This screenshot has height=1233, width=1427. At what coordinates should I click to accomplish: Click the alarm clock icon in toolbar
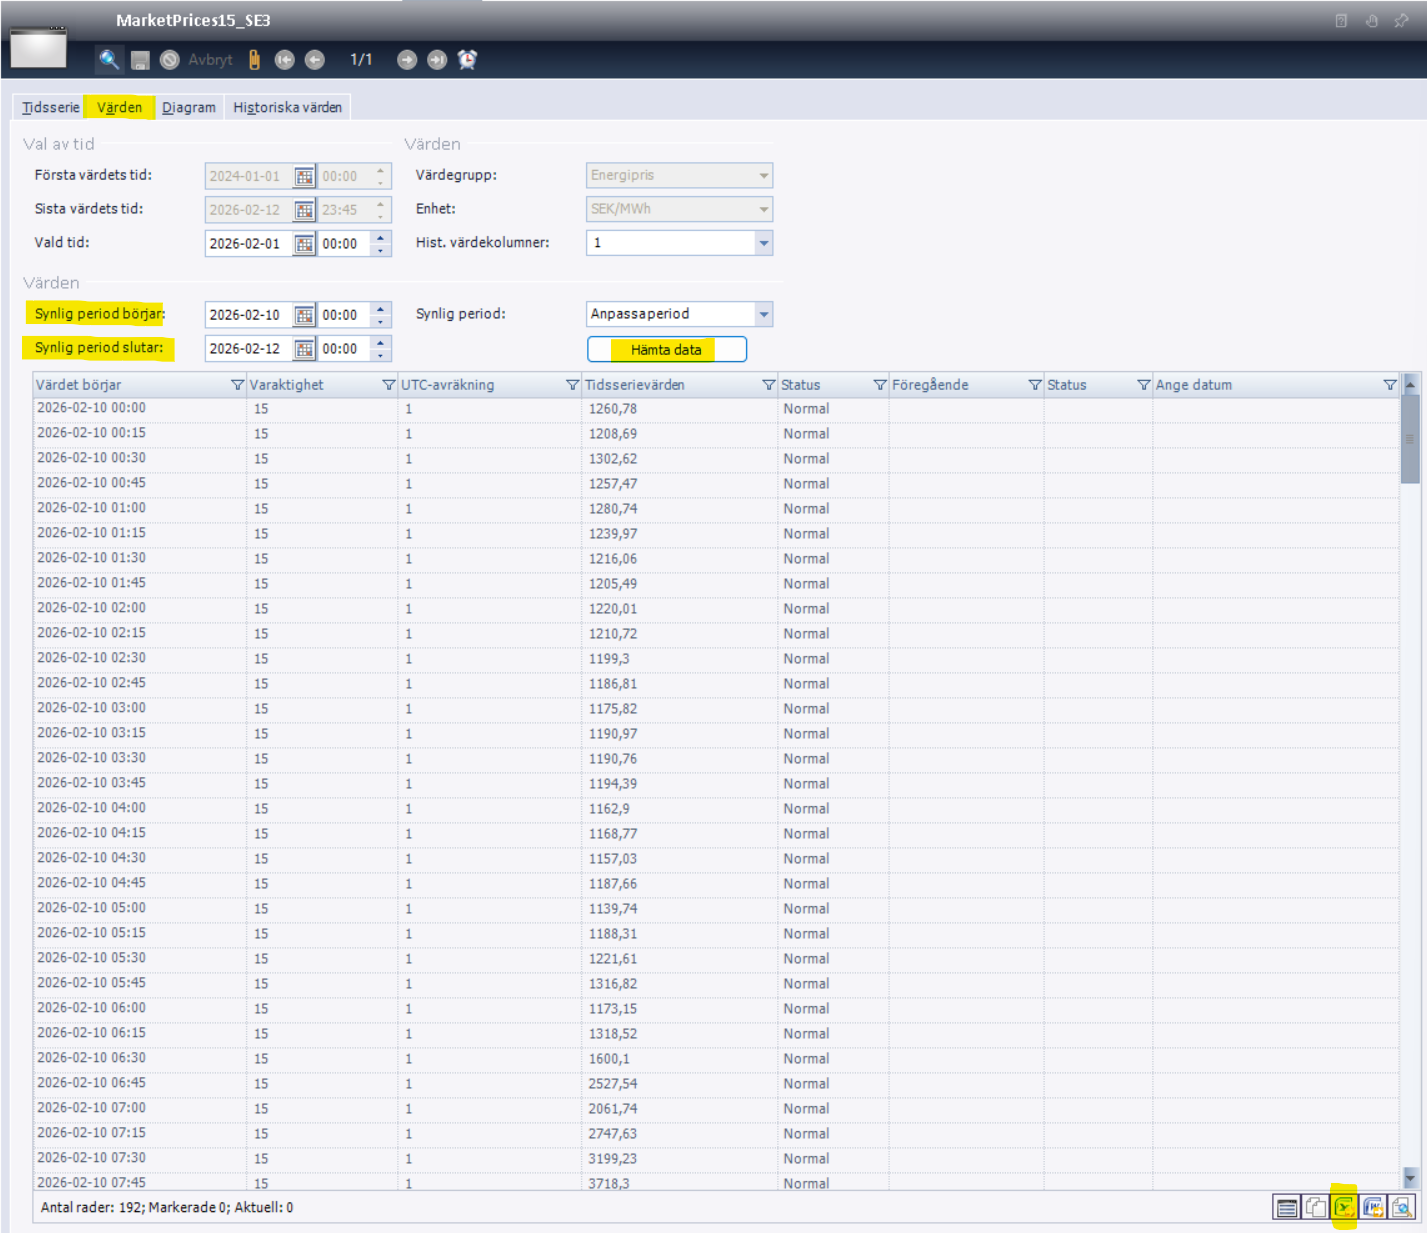467,60
